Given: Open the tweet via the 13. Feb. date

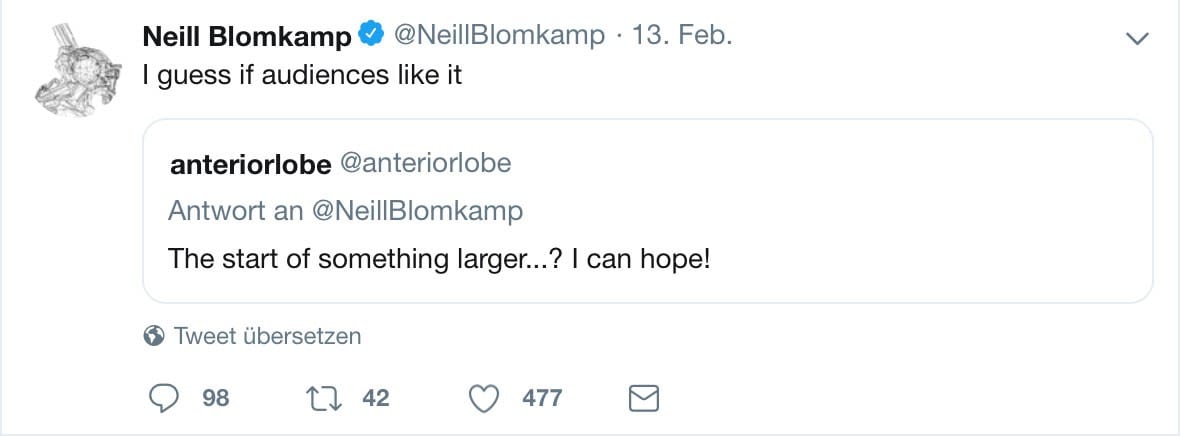Looking at the screenshot, I should pyautogui.click(x=685, y=36).
